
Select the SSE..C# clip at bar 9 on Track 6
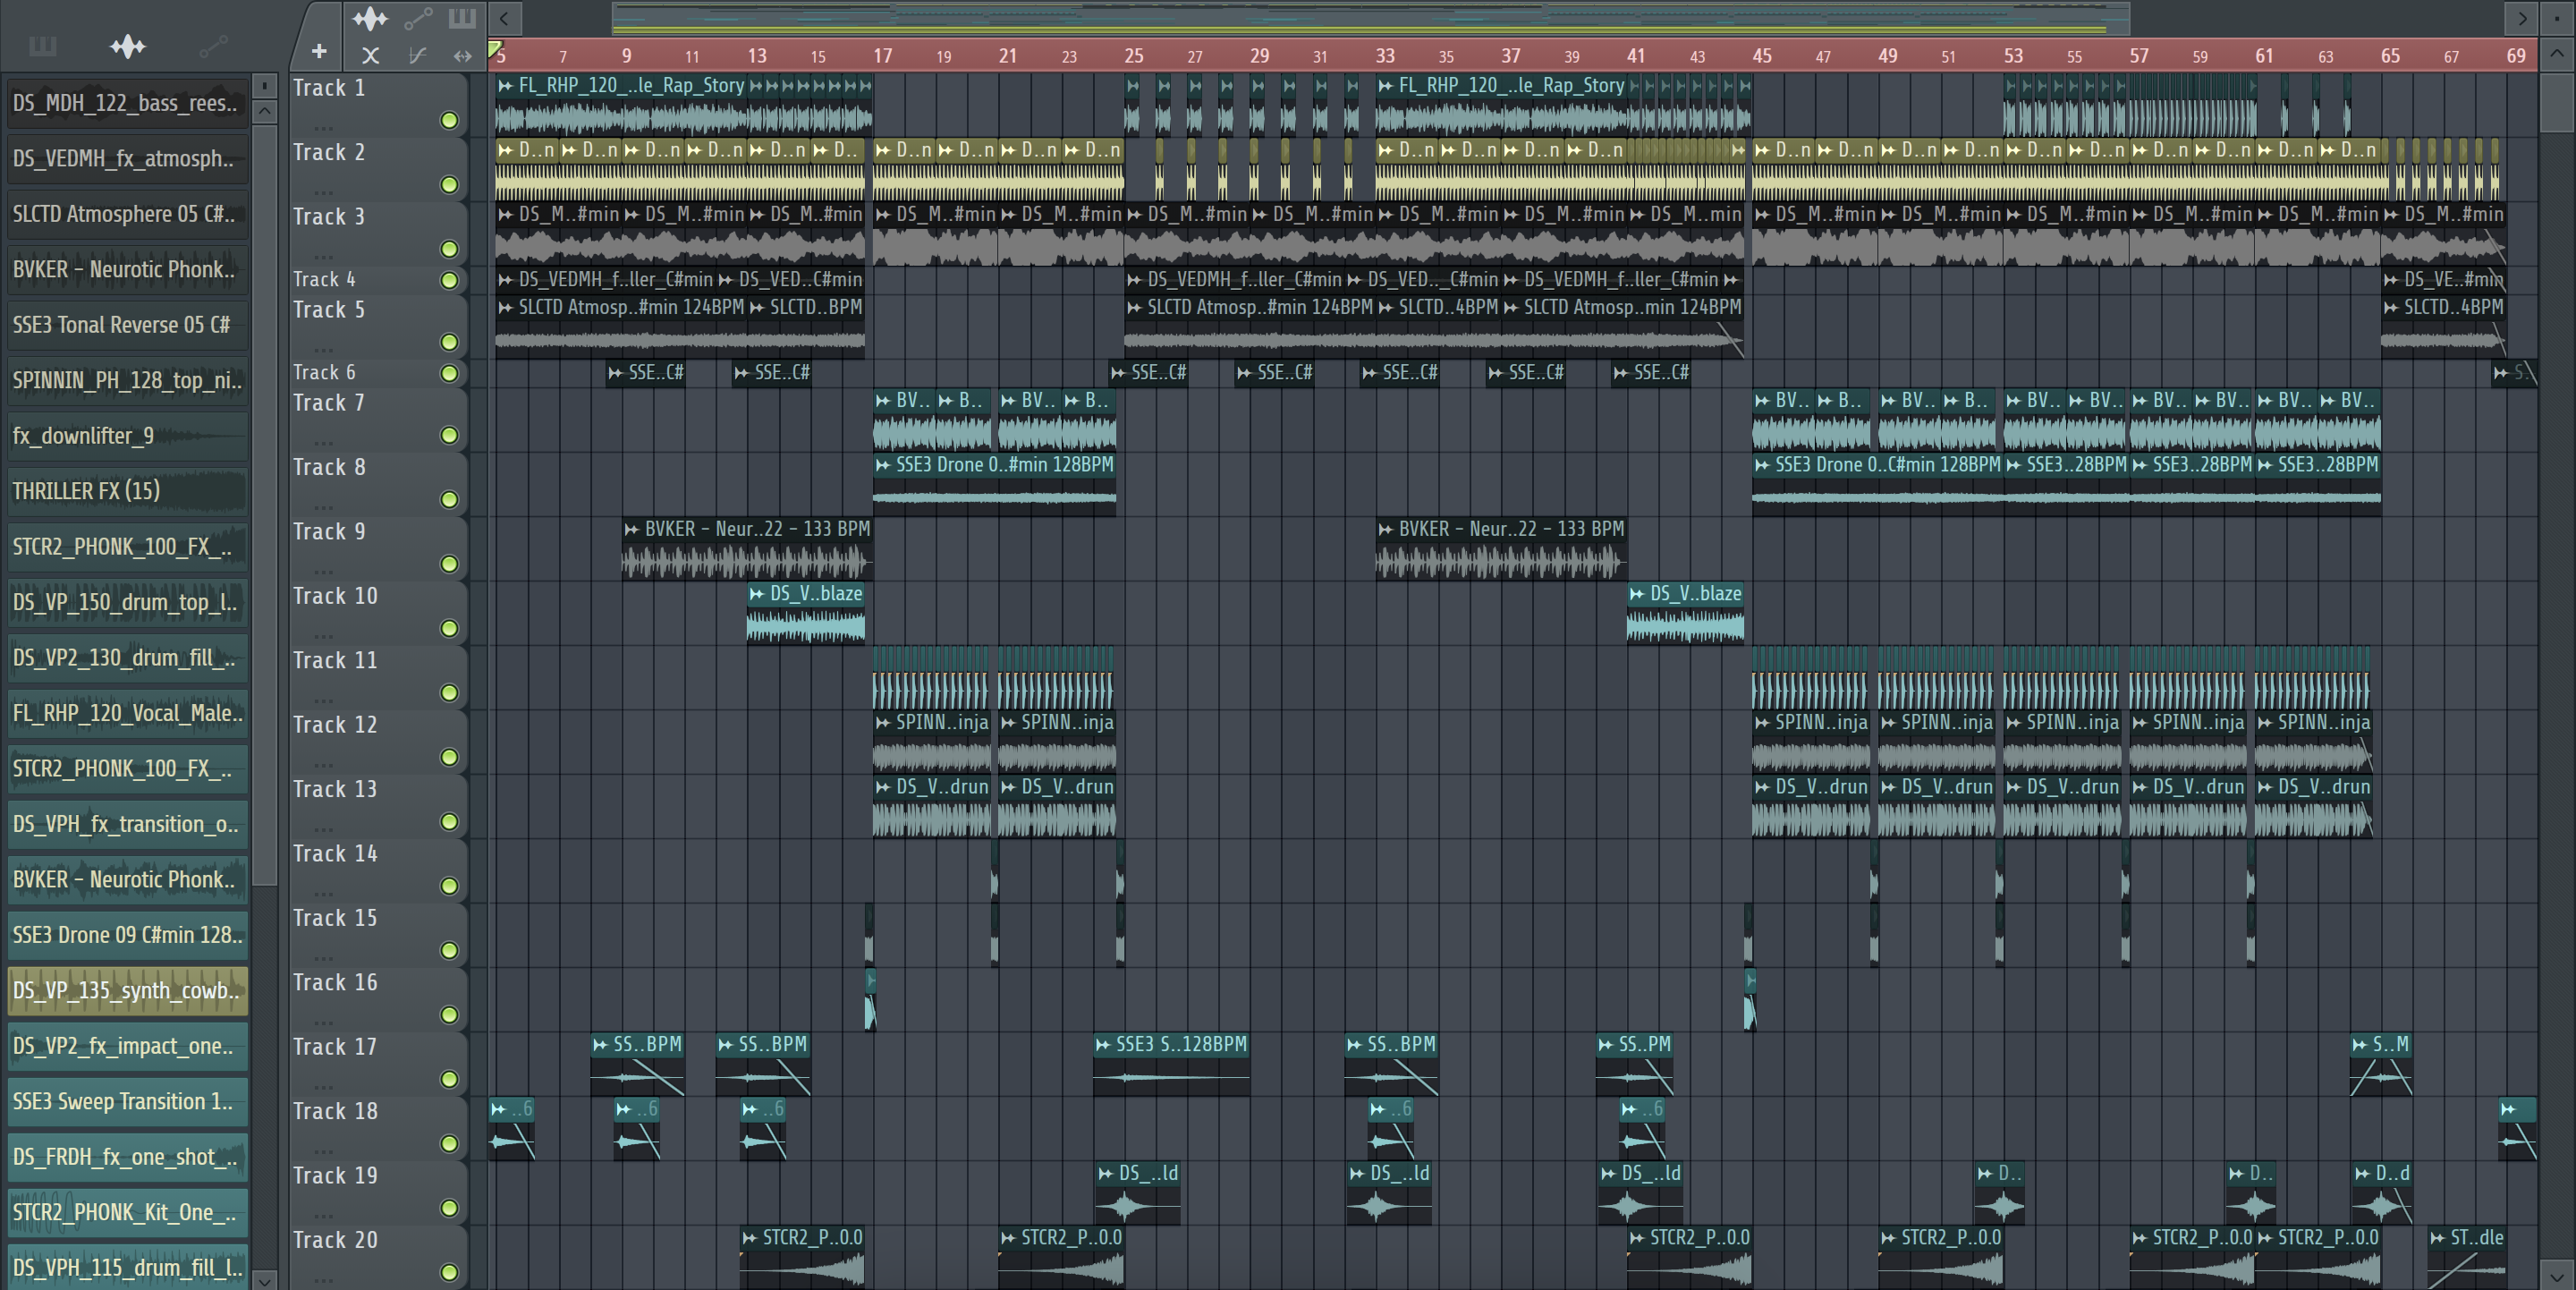coord(647,373)
